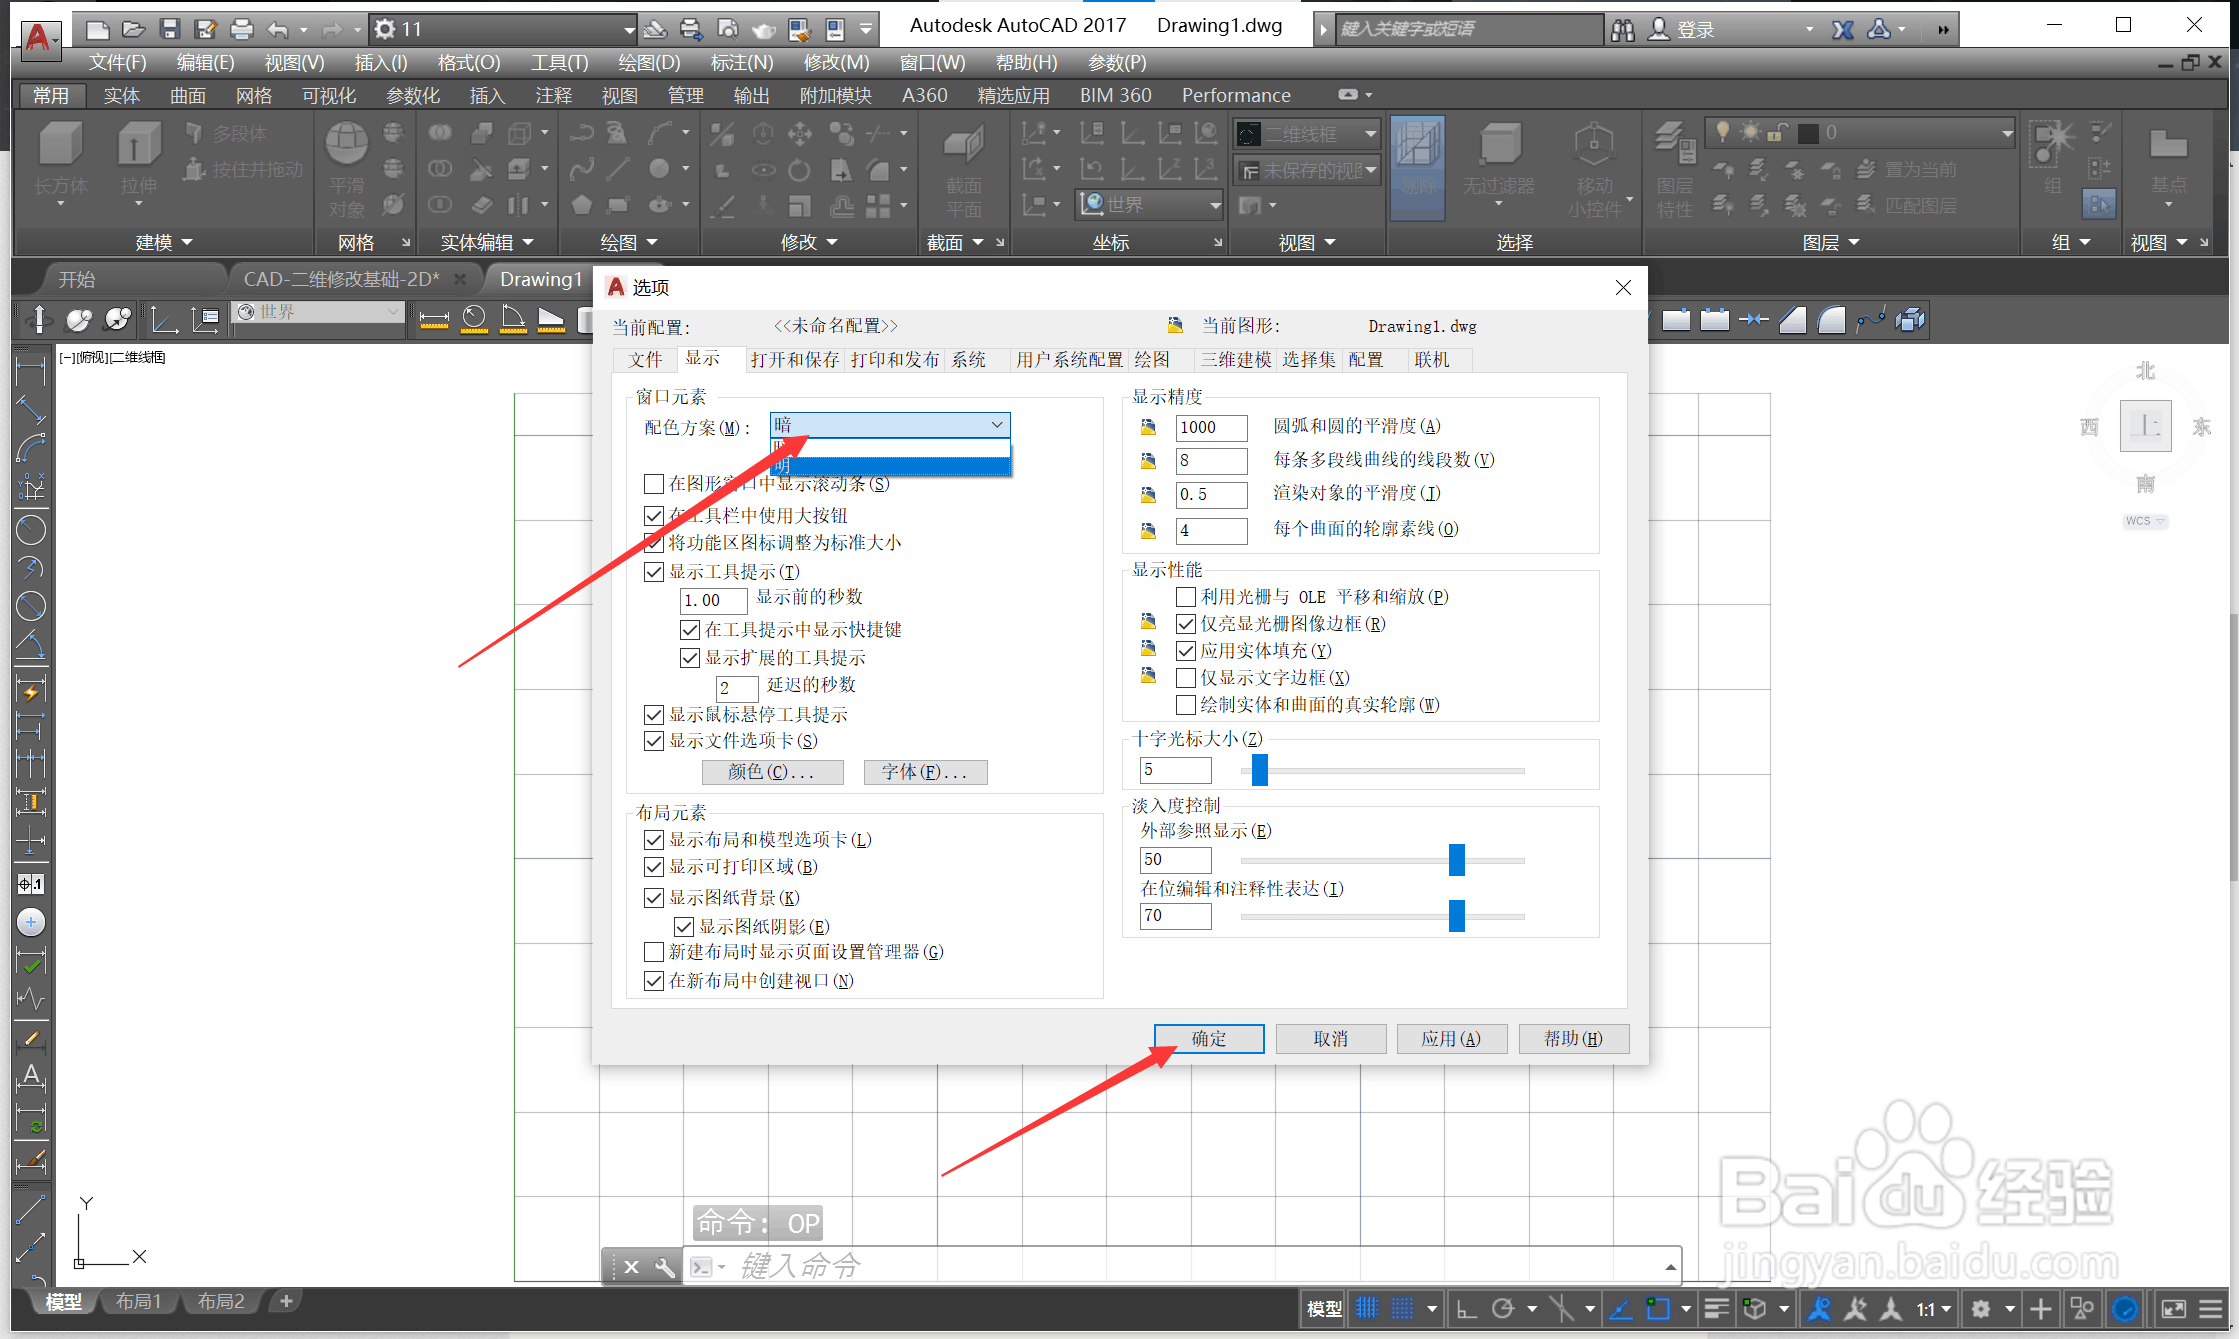The width and height of the screenshot is (2239, 1339).
Task: Click the 颜色(C)... button
Action: tap(772, 772)
